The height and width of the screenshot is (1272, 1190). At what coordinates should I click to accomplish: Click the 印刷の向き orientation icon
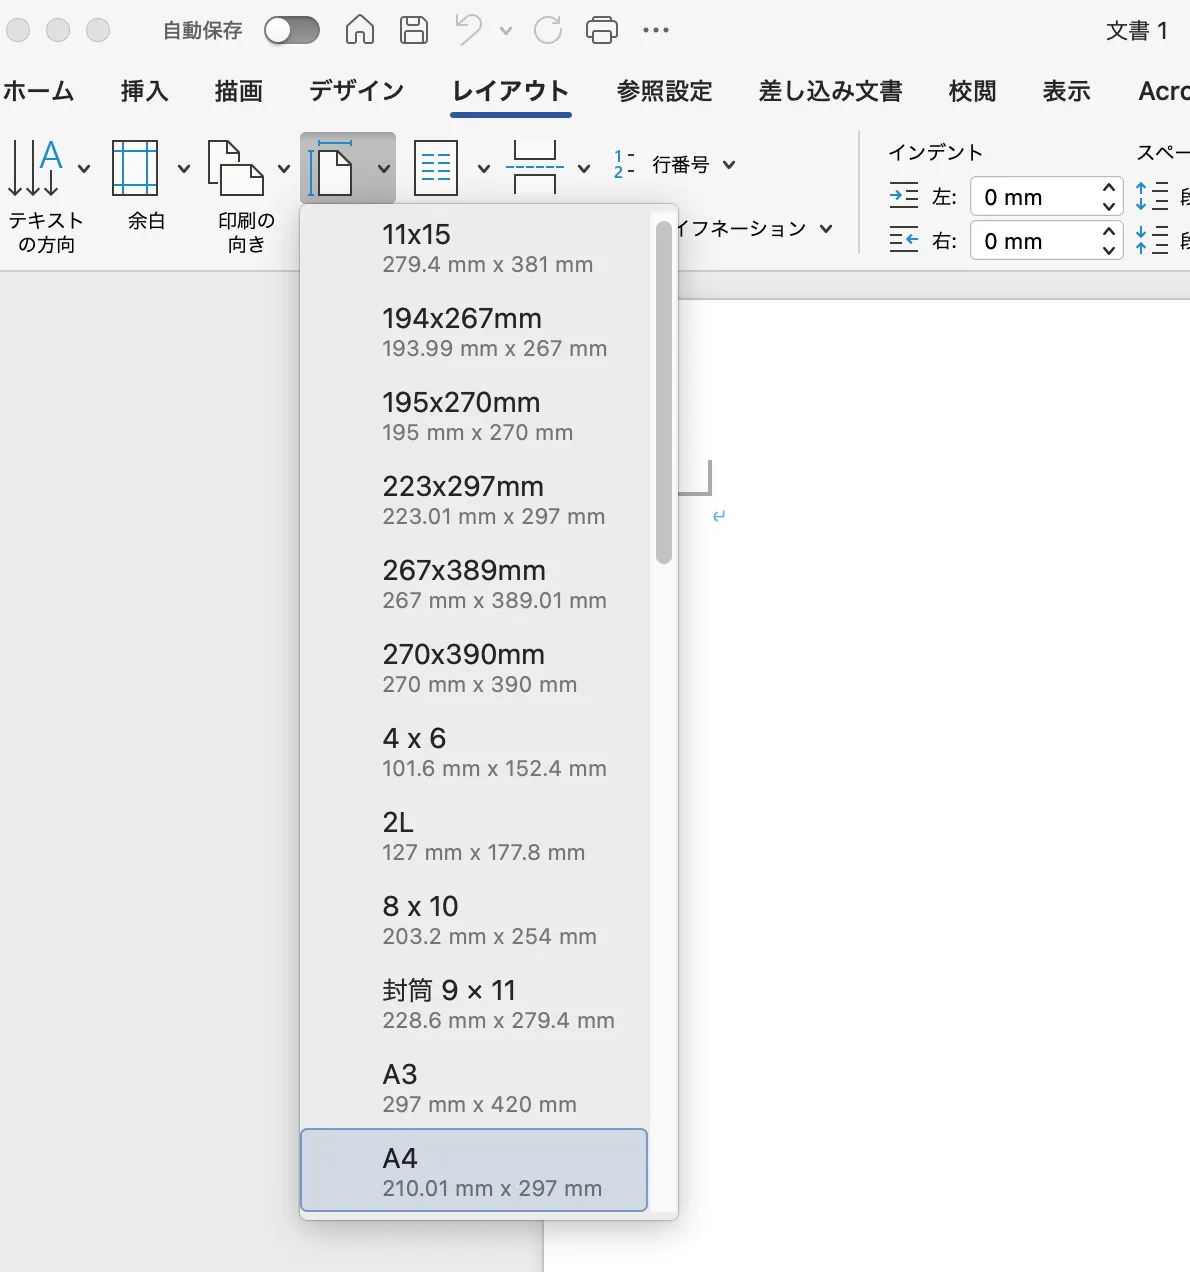point(236,168)
